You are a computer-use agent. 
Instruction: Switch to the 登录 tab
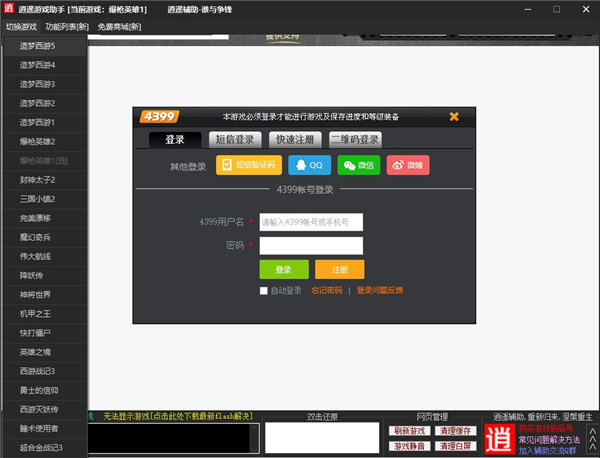(x=175, y=140)
